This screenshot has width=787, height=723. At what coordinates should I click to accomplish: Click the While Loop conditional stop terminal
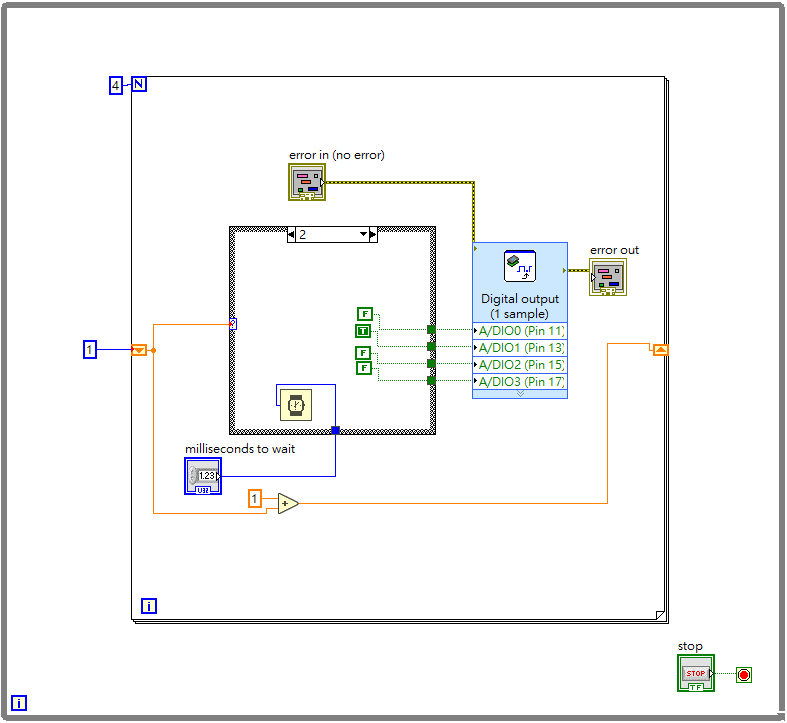pyautogui.click(x=744, y=675)
